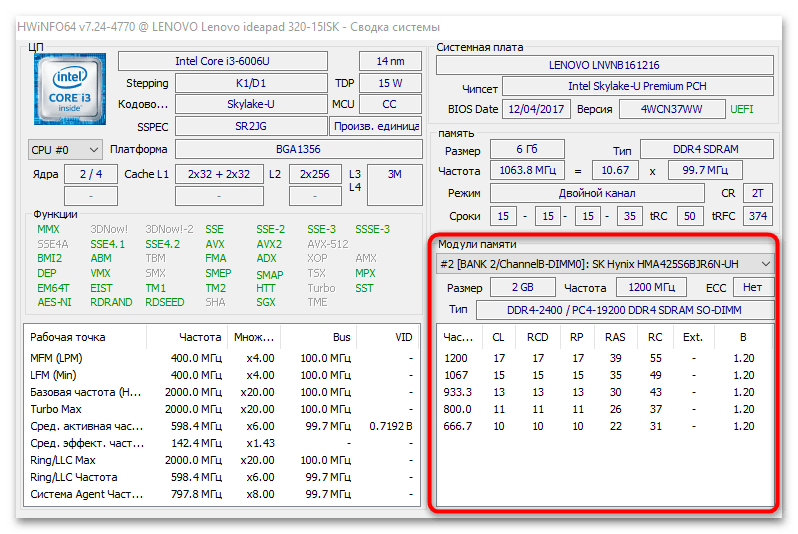The image size is (798, 534).
Task: Click the MCU value CC
Action: click(x=390, y=104)
